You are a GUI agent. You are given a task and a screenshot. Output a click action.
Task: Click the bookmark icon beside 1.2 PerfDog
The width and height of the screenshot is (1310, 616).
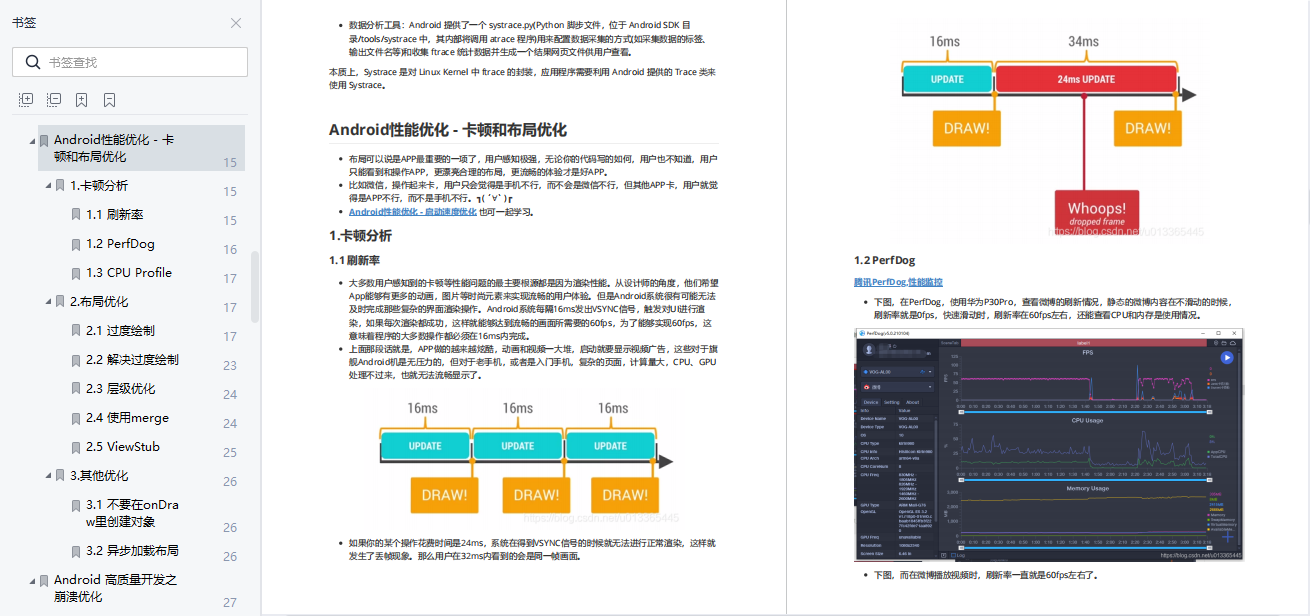pyautogui.click(x=76, y=244)
